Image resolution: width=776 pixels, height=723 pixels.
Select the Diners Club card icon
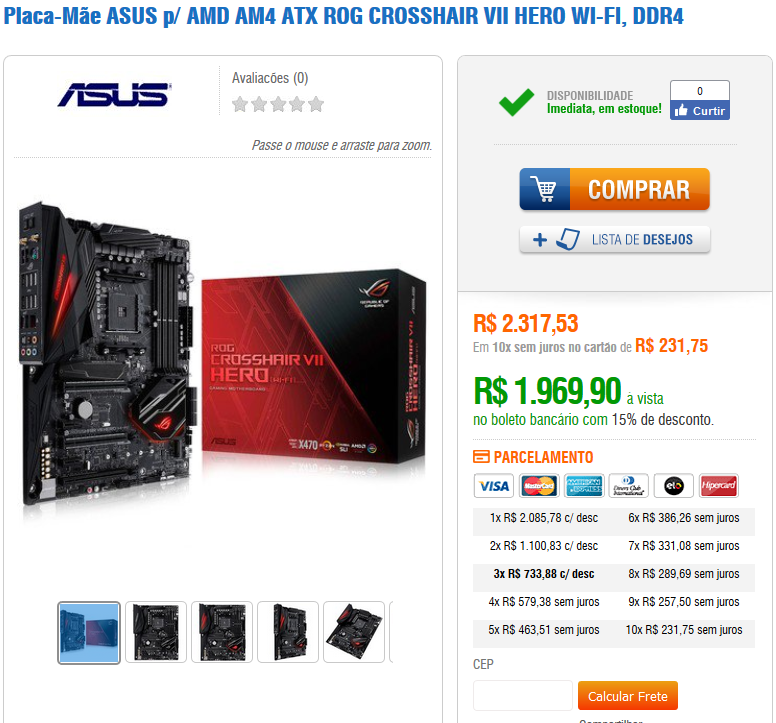coord(629,486)
